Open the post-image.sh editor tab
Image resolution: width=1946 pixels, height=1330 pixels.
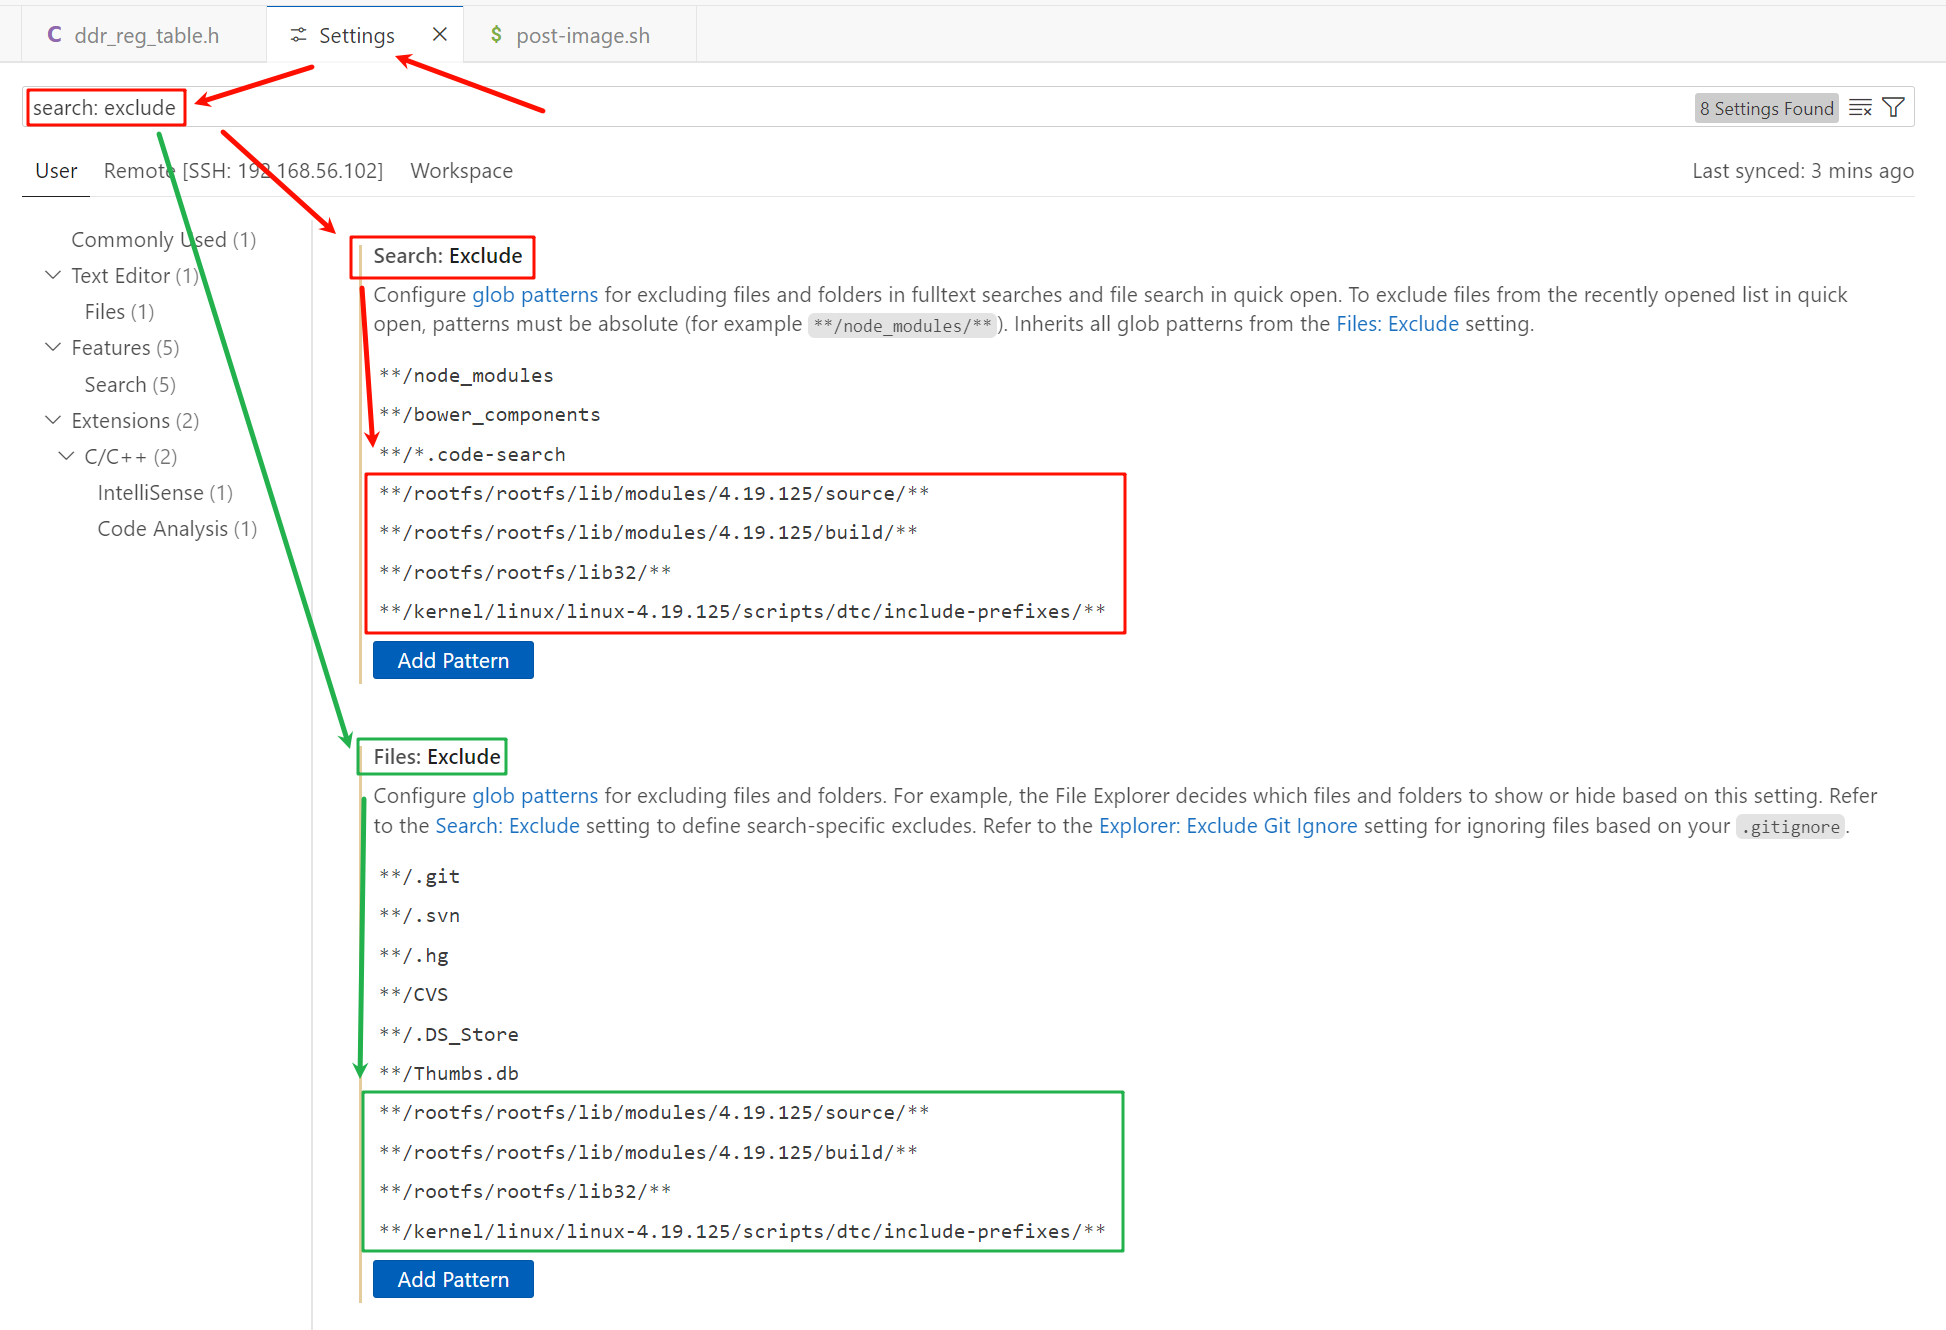point(582,36)
